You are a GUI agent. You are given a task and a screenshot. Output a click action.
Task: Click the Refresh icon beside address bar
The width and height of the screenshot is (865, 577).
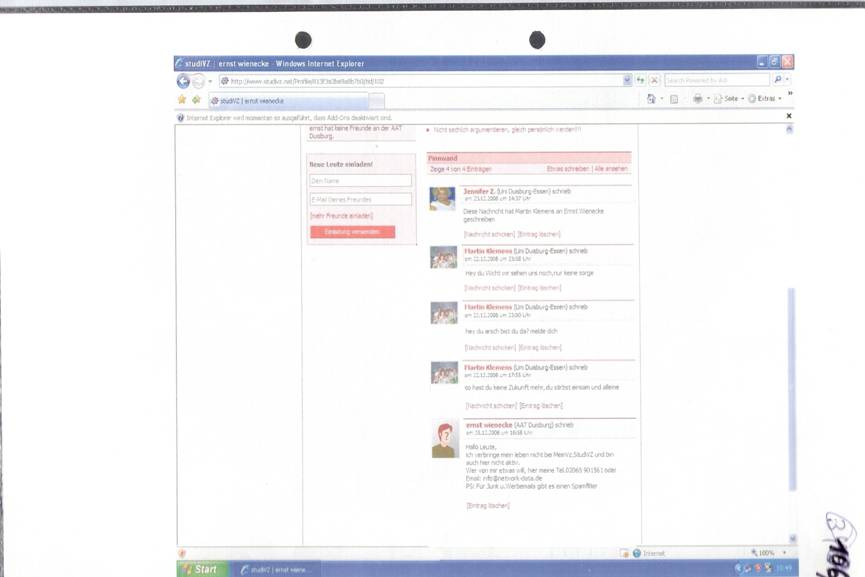pyautogui.click(x=640, y=80)
